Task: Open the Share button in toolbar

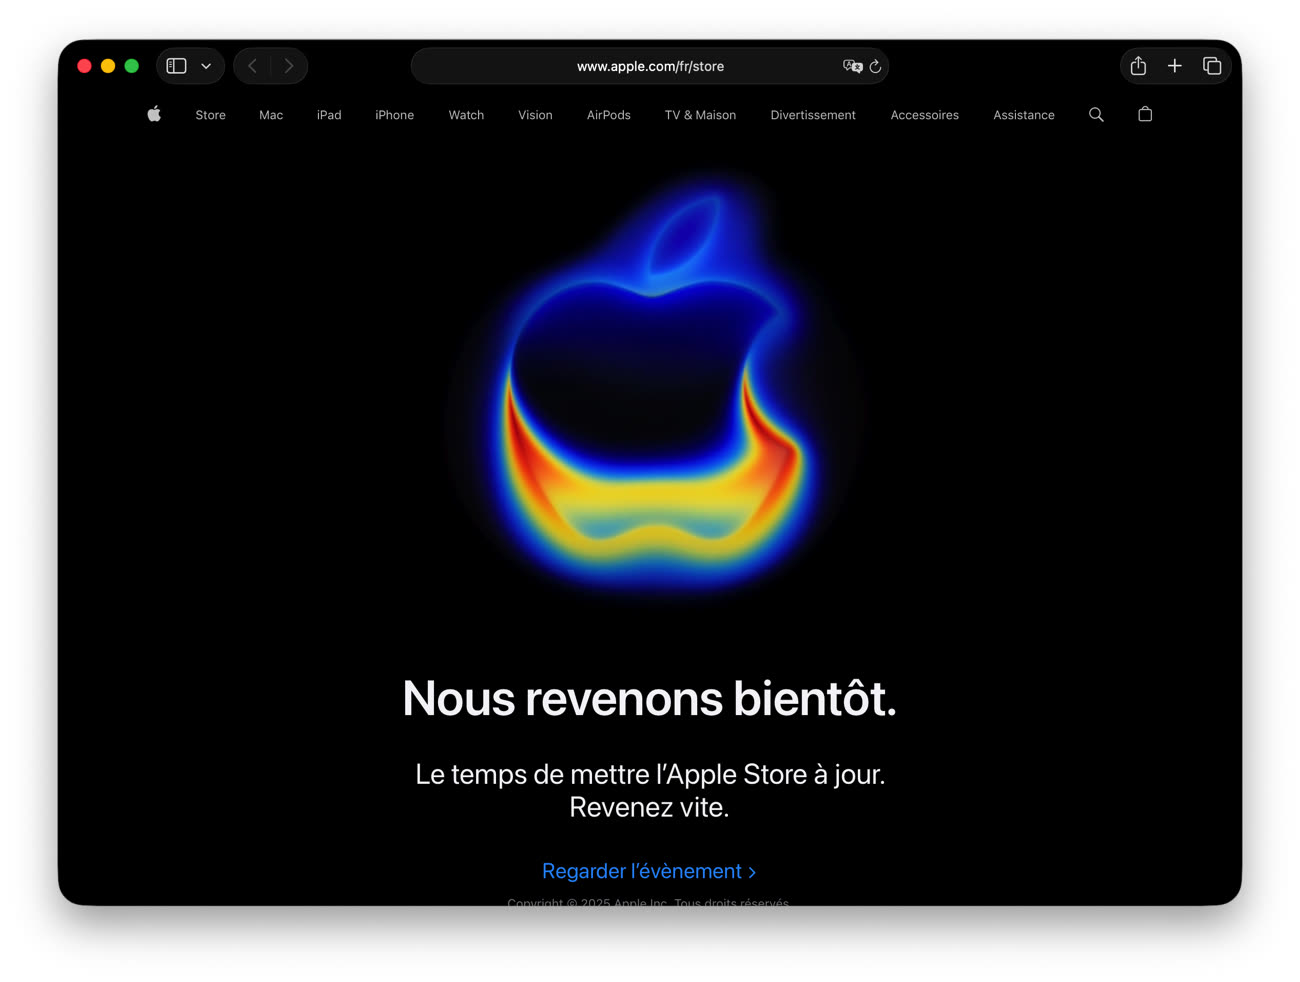Action: [x=1138, y=66]
